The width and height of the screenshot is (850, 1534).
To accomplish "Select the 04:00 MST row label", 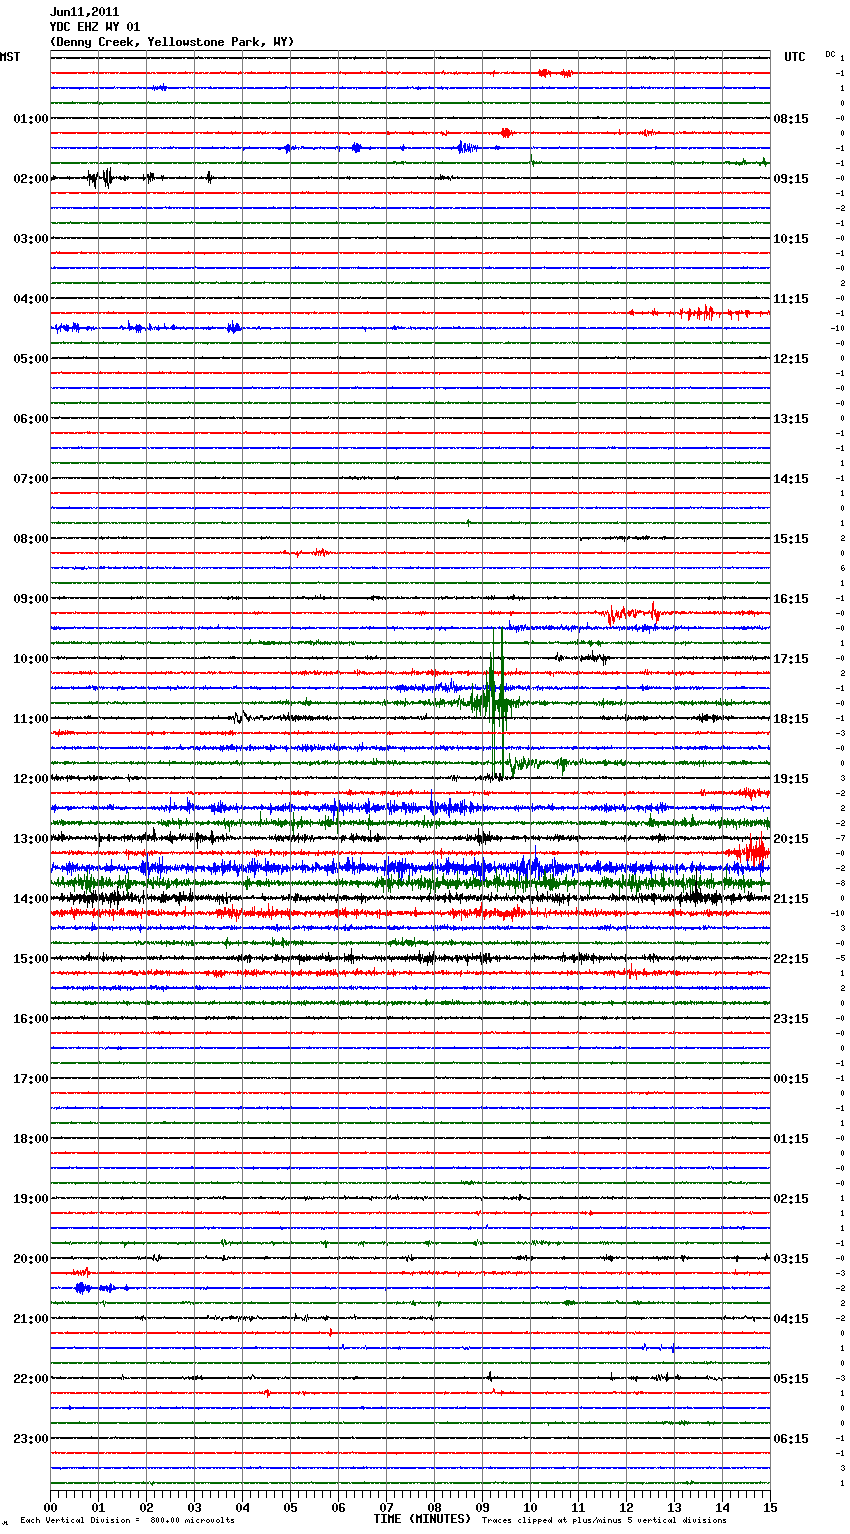I will (x=31, y=298).
